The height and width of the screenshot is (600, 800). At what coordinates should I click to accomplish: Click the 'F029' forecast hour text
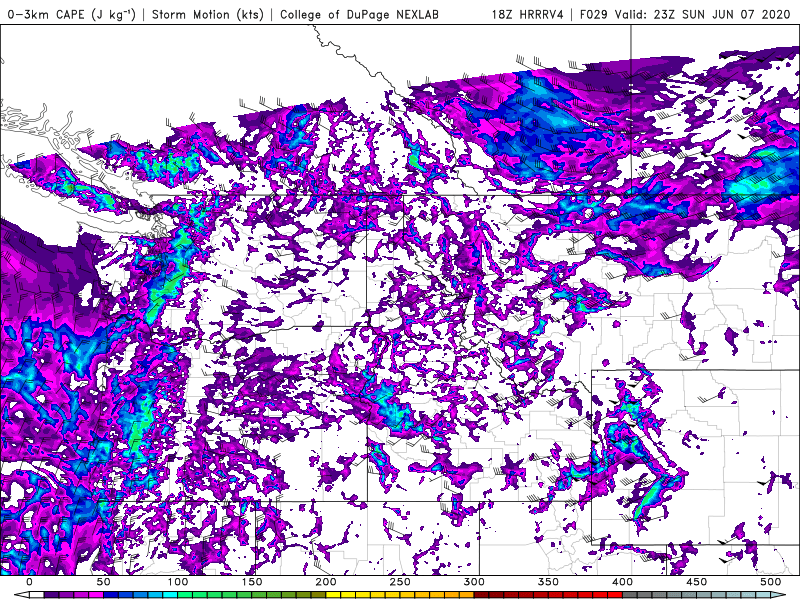(593, 14)
